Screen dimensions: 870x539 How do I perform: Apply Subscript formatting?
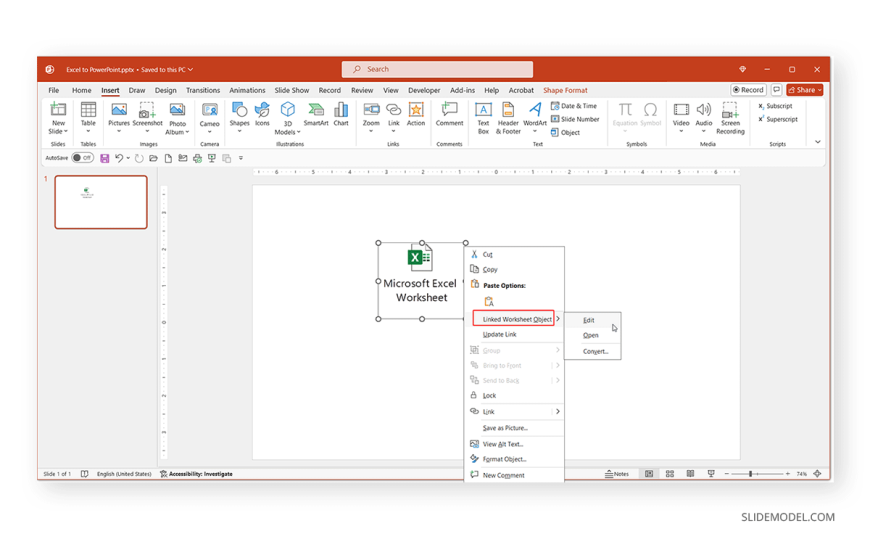pos(775,105)
